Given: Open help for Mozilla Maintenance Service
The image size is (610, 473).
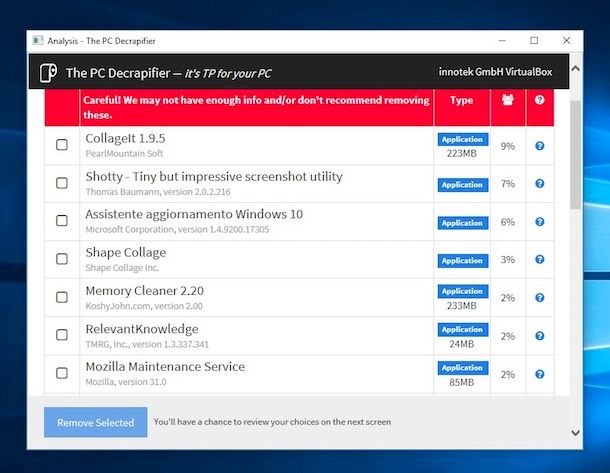Looking at the screenshot, I should [x=540, y=374].
